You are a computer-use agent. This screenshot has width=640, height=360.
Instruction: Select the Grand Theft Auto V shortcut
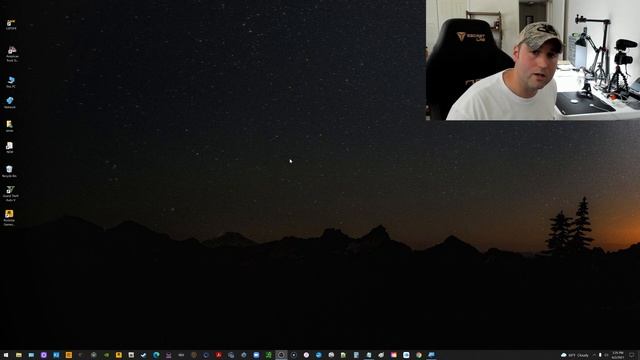[x=10, y=193]
